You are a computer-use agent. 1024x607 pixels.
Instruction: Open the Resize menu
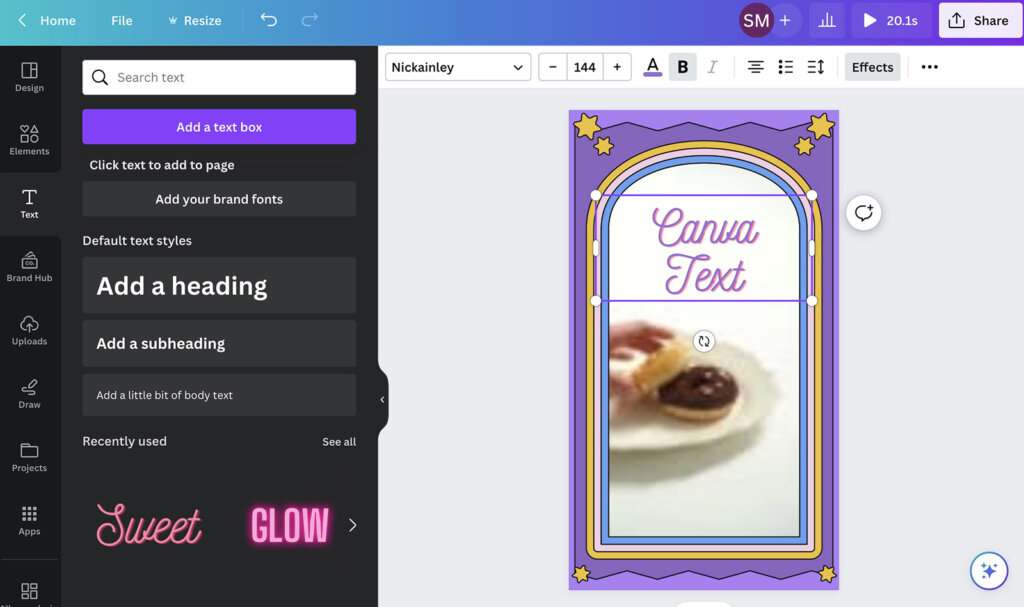coord(194,20)
